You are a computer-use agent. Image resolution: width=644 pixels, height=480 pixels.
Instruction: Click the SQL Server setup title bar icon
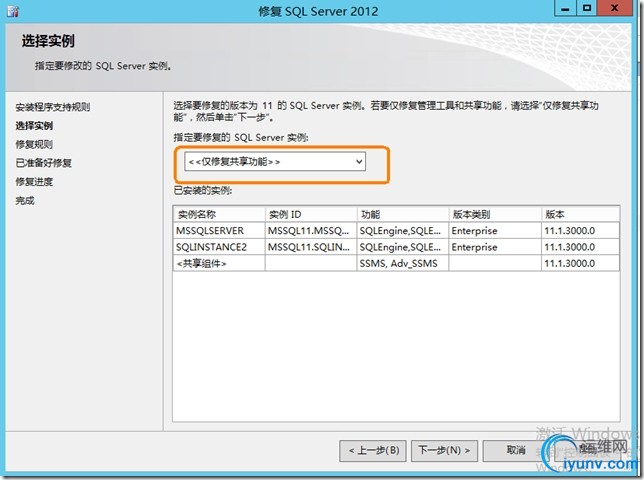[13, 11]
